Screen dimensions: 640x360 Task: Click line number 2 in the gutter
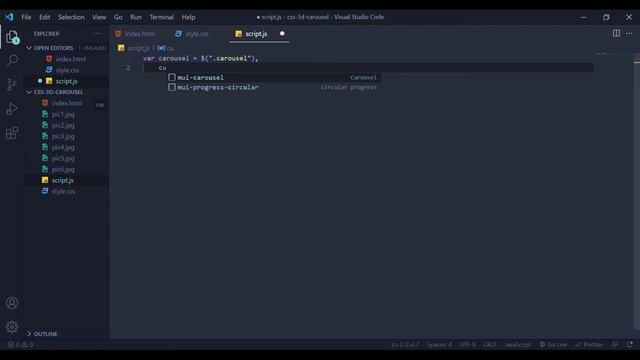[x=128, y=68]
